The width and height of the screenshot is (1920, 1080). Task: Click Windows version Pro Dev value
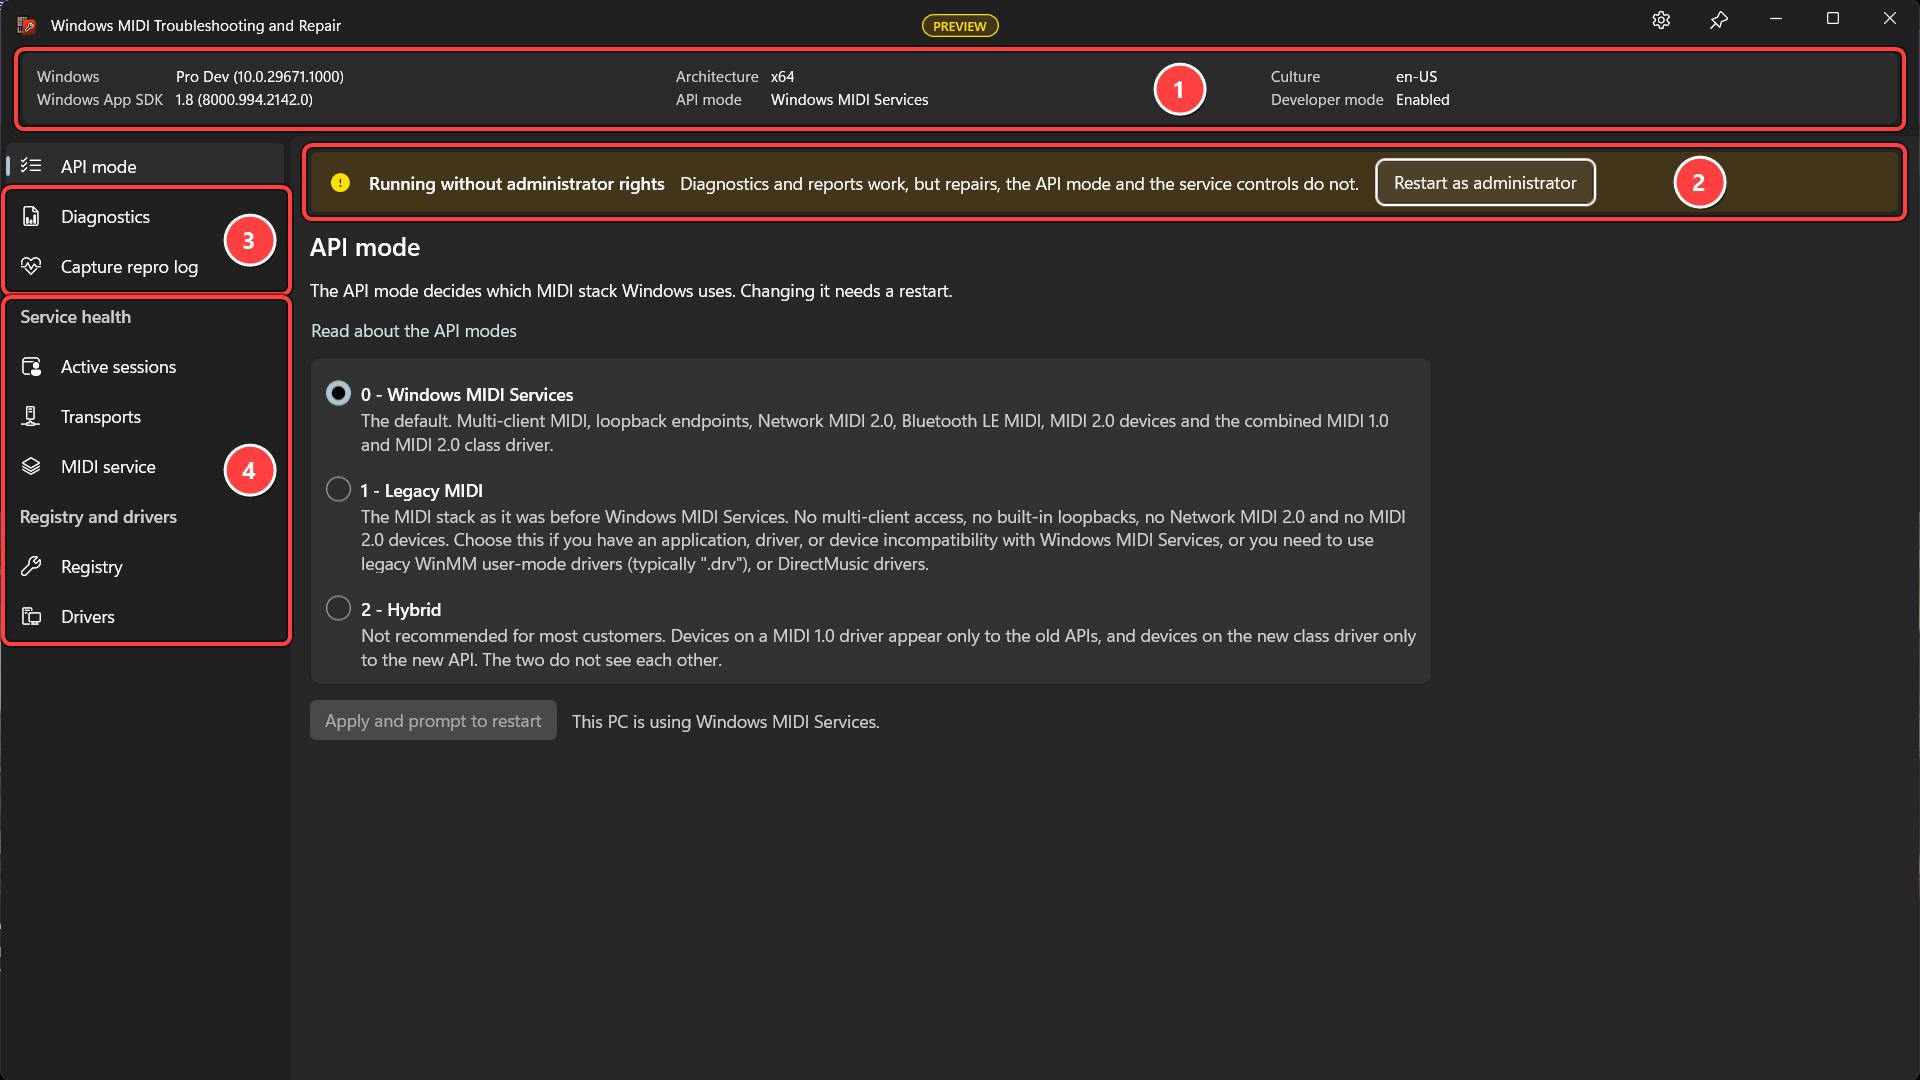(260, 76)
